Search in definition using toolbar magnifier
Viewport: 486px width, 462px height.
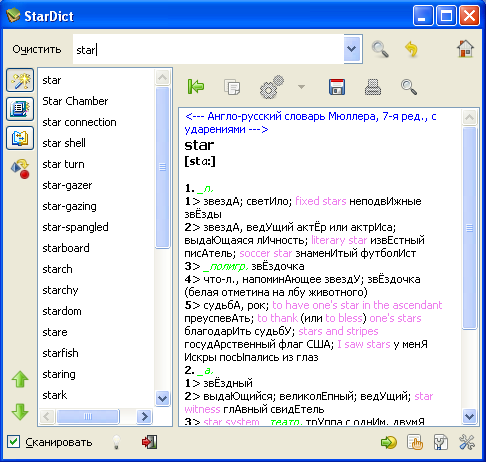(x=409, y=87)
